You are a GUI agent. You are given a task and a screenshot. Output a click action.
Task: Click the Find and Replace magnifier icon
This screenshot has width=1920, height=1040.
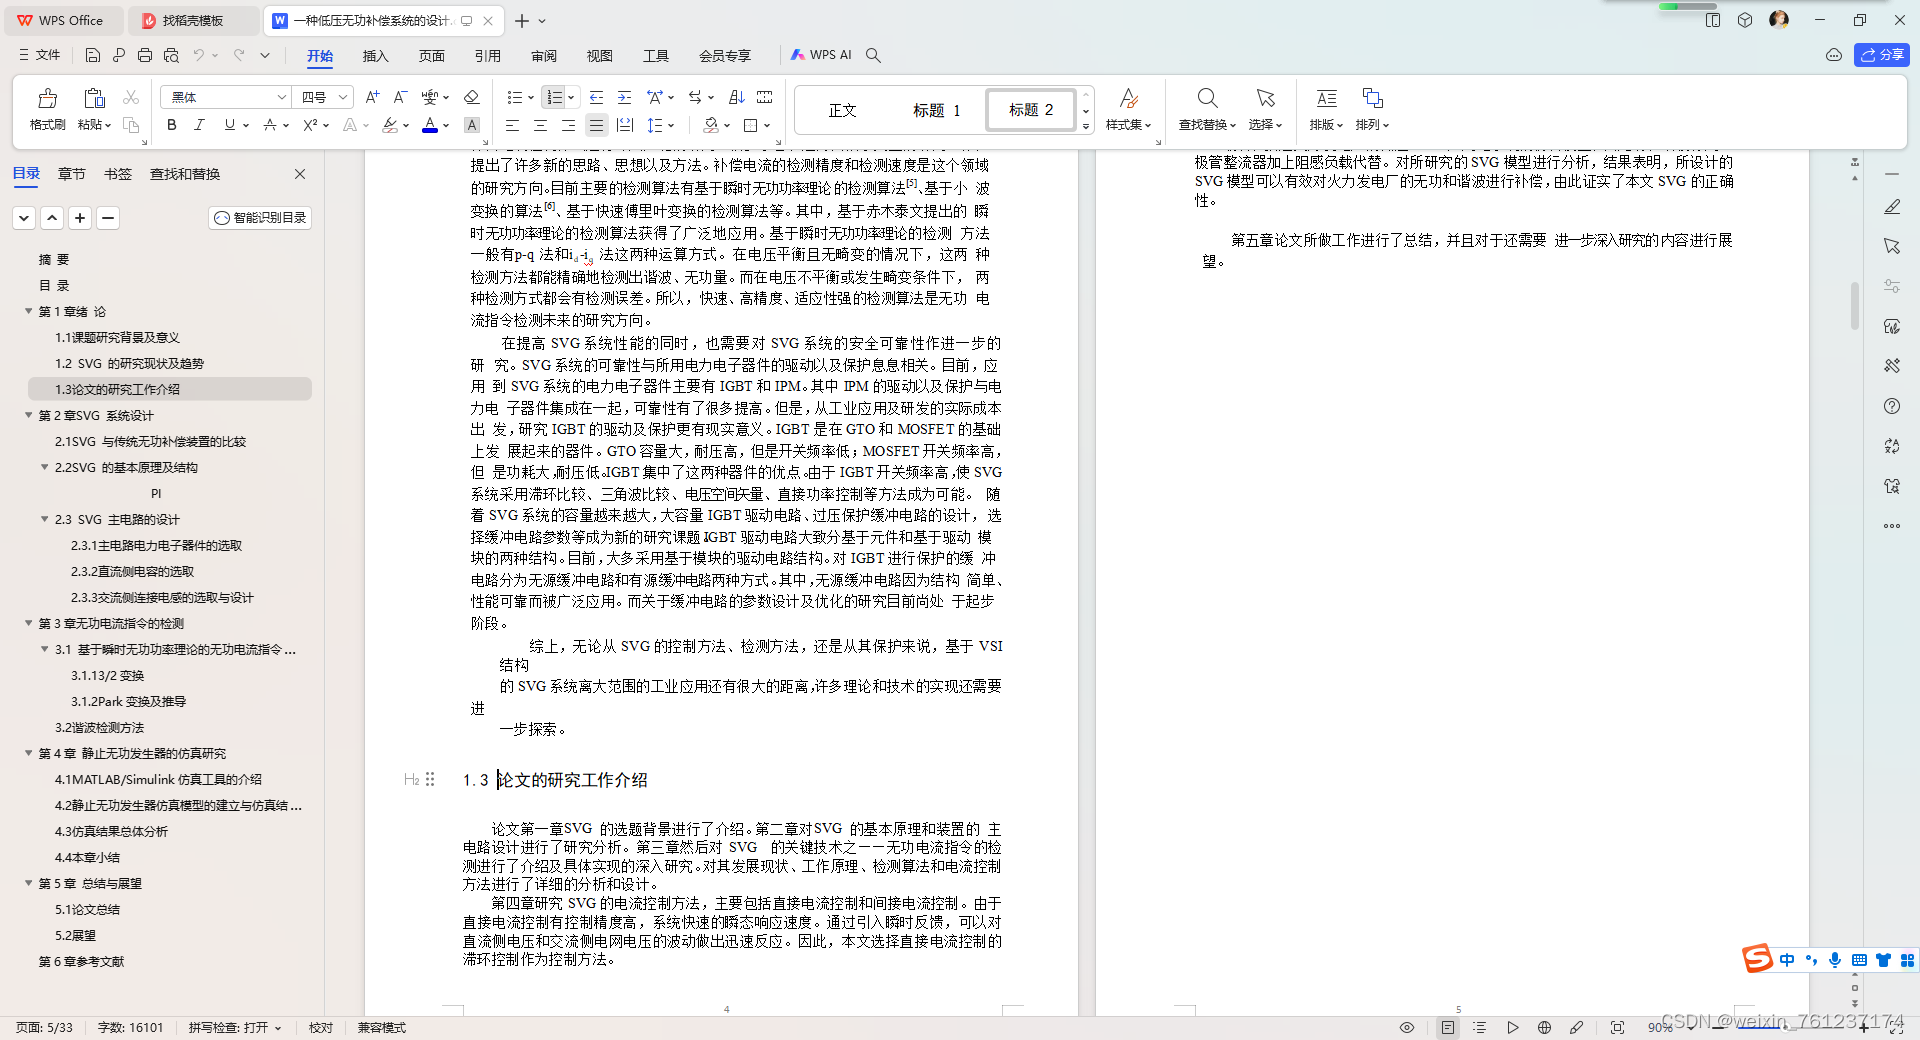[1207, 98]
